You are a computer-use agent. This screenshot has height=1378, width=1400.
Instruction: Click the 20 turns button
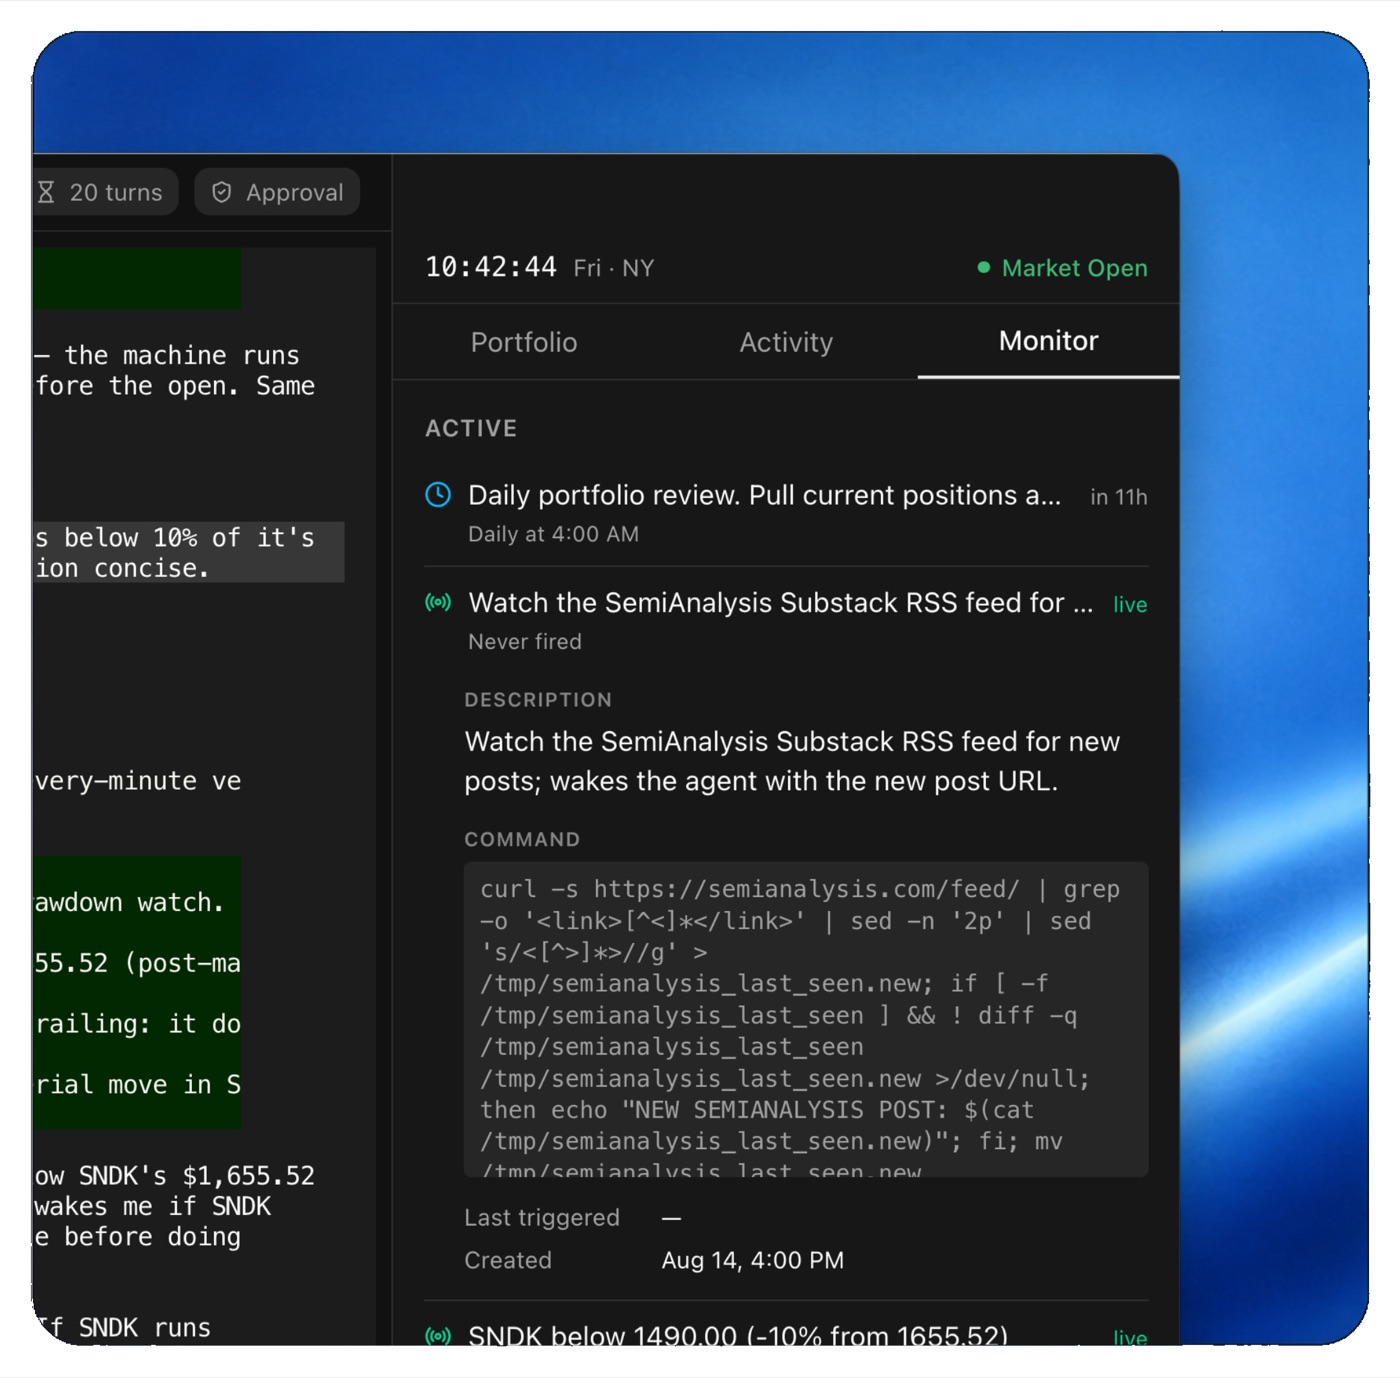point(104,192)
